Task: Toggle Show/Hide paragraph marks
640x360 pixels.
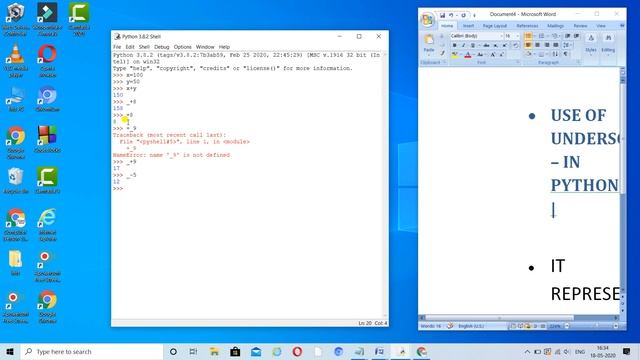Action: click(565, 54)
